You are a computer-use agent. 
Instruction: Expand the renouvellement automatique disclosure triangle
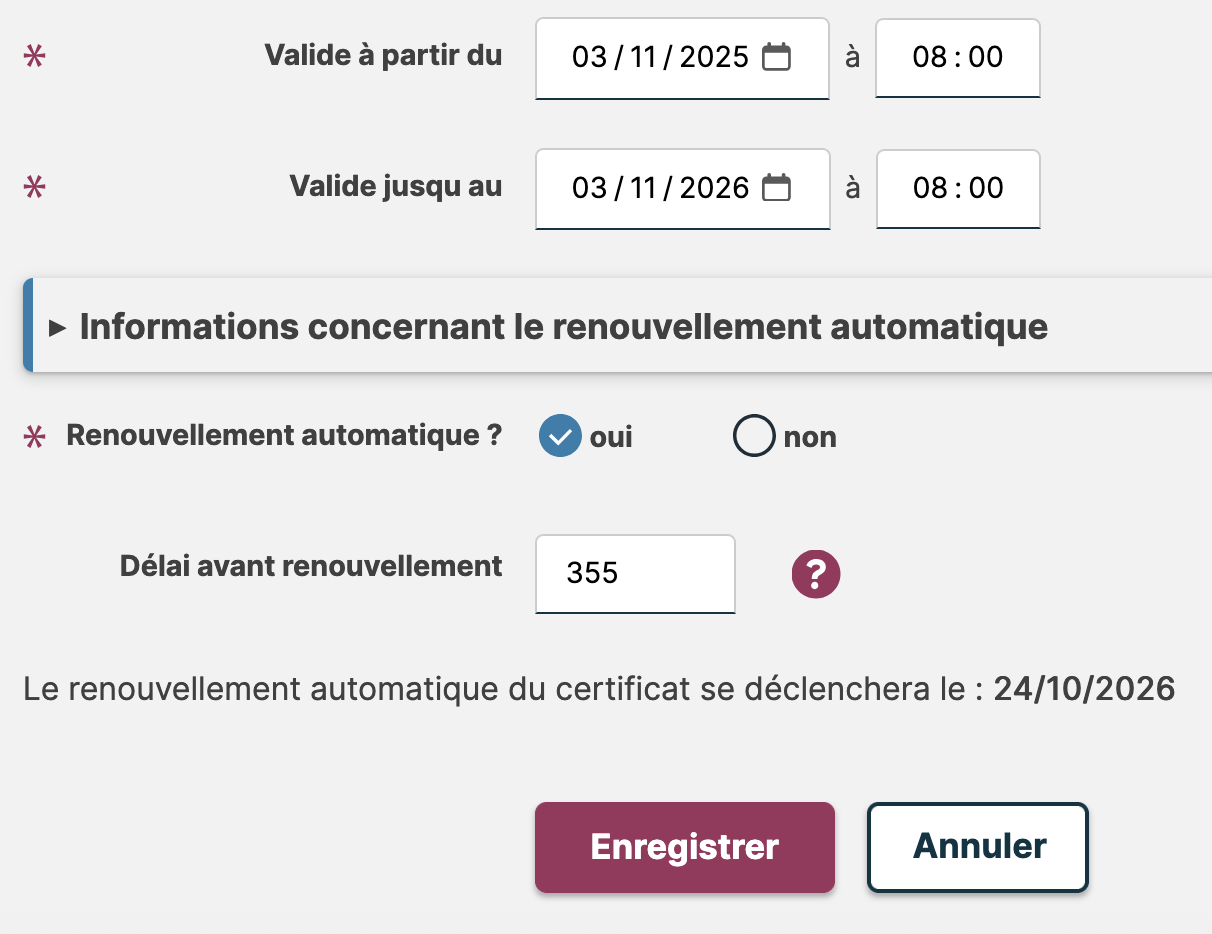click(x=57, y=327)
